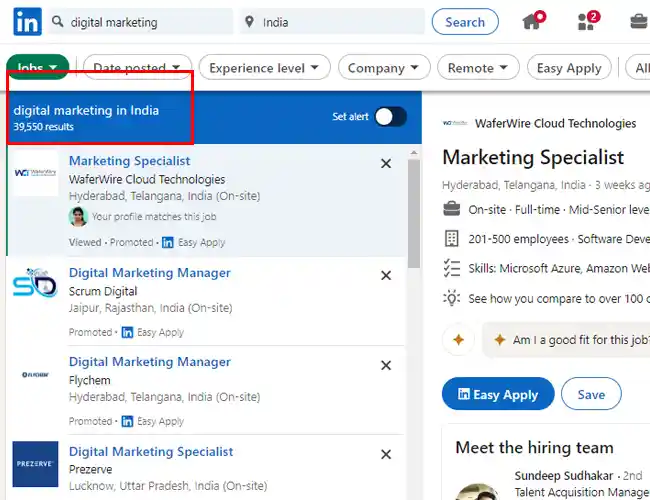
Task: Click the LinkedIn icon on Scrum Digital card
Action: tap(127, 333)
